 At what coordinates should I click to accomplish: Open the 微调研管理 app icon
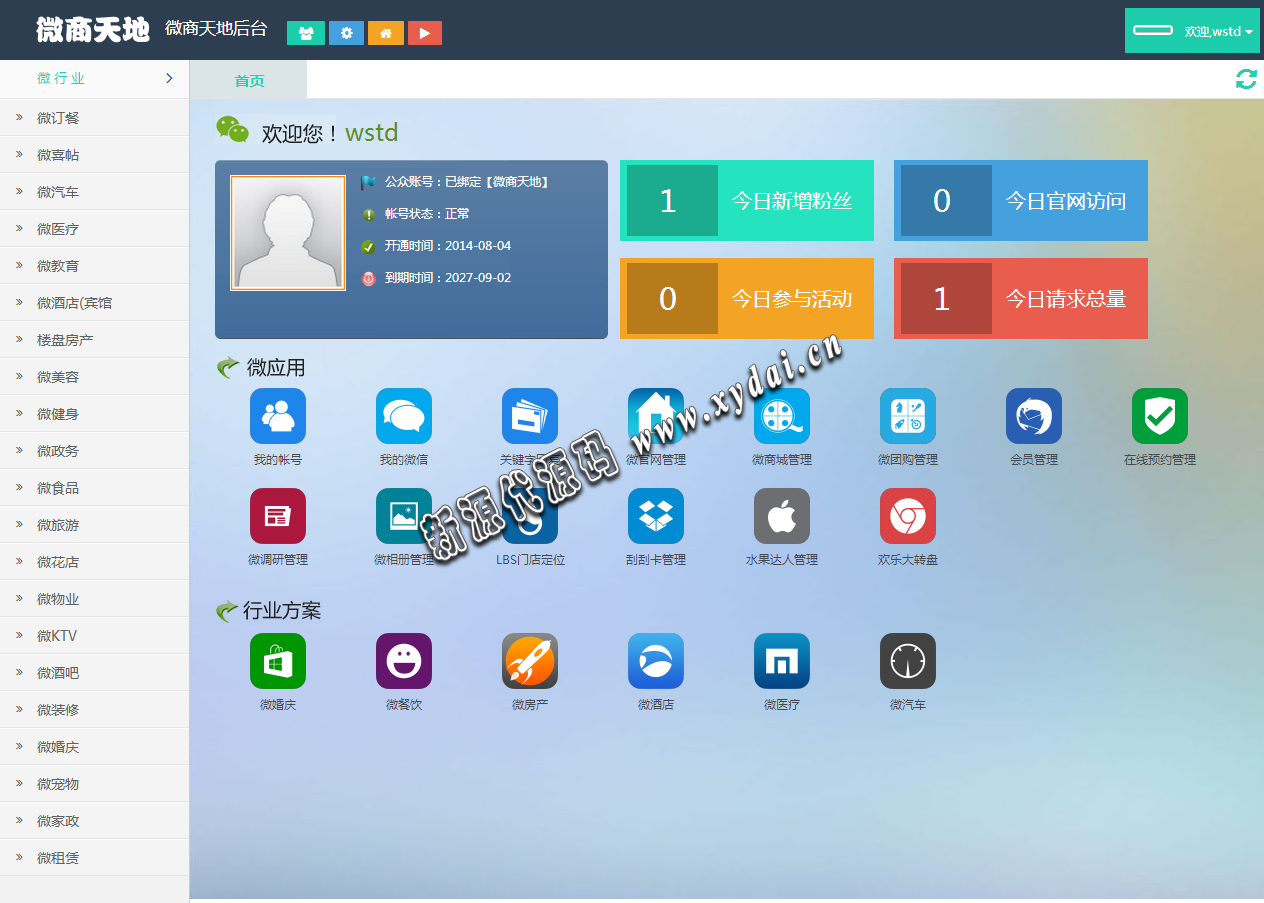278,516
